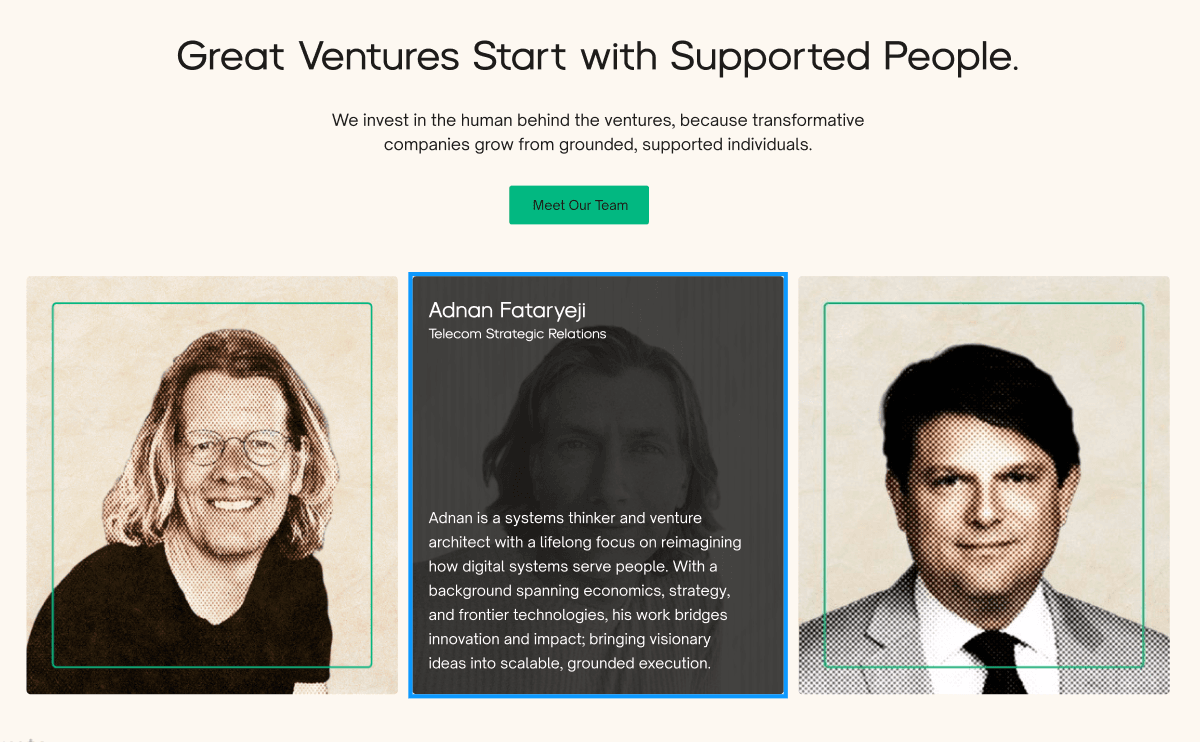The width and height of the screenshot is (1200, 742).
Task: Click the Meet Our Team button
Action: (x=578, y=204)
